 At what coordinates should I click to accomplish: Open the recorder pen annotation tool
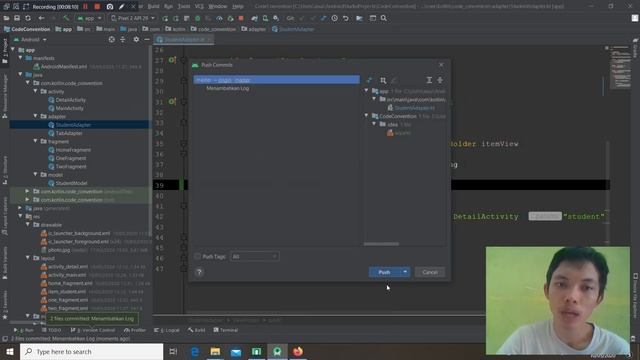tap(122, 7)
